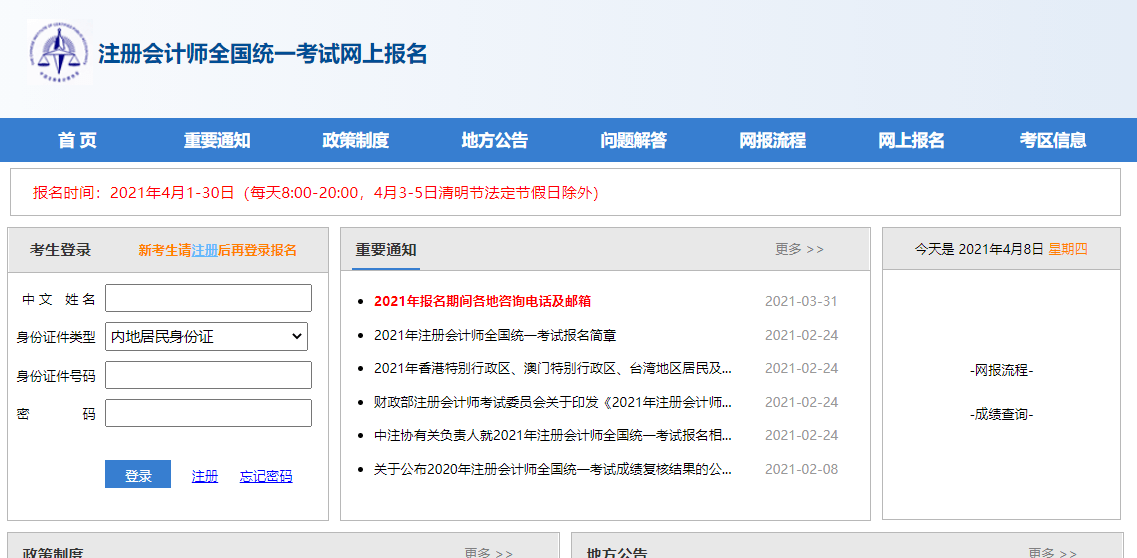
Task: Focus the 身份证件号码 input field
Action: point(208,375)
